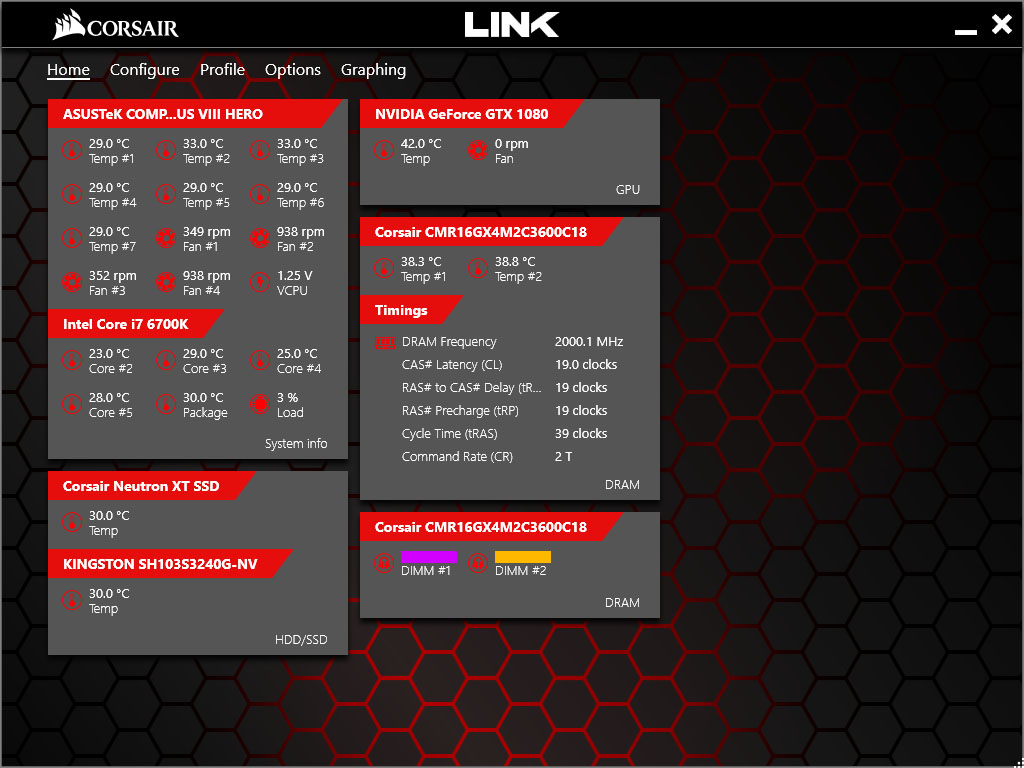
Task: Click the Temp #4 thermometer icon
Action: pos(72,195)
